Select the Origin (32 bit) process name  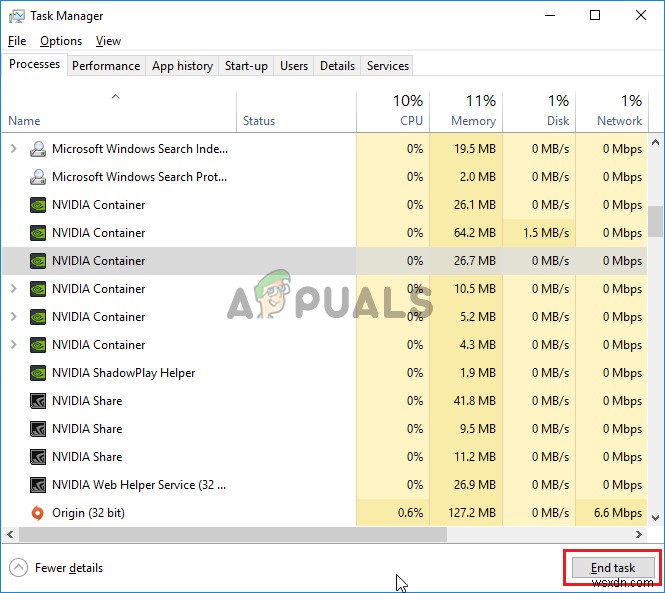pos(88,513)
